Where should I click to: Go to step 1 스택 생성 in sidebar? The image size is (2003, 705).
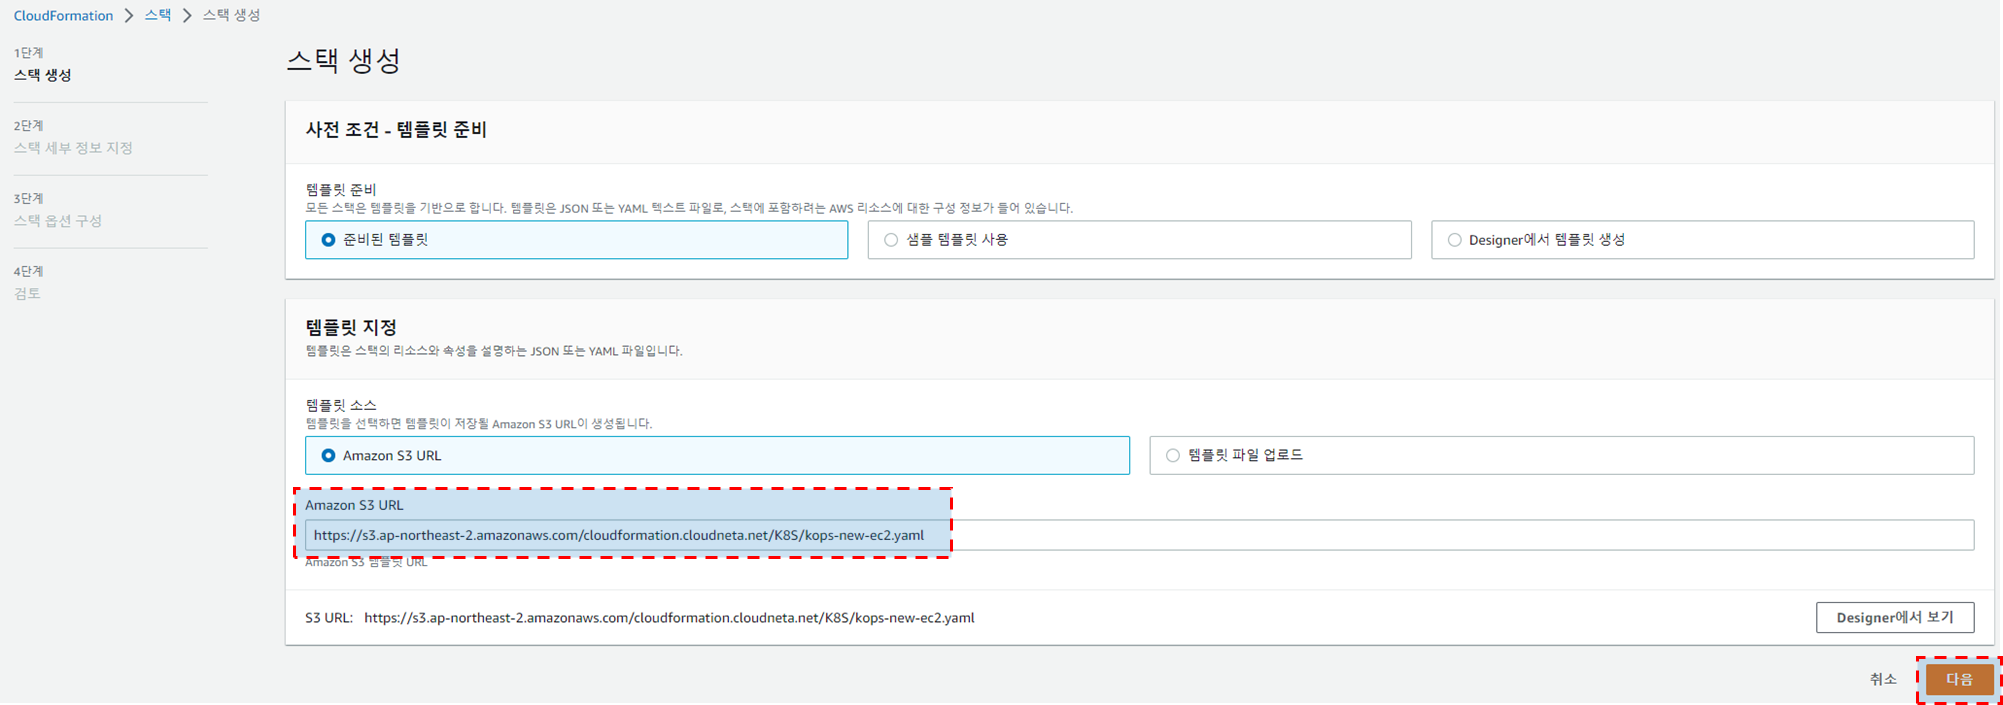click(x=43, y=75)
